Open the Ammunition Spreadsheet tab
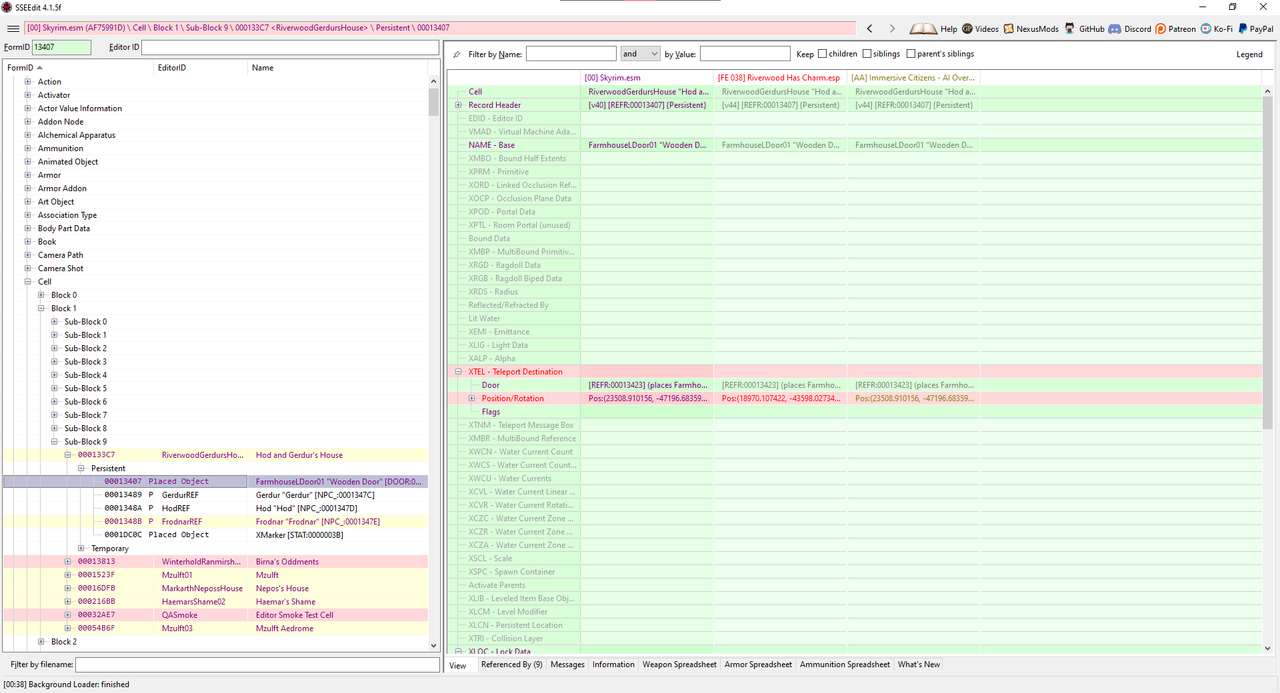Screen dimensions: 1280x693 click(844, 664)
